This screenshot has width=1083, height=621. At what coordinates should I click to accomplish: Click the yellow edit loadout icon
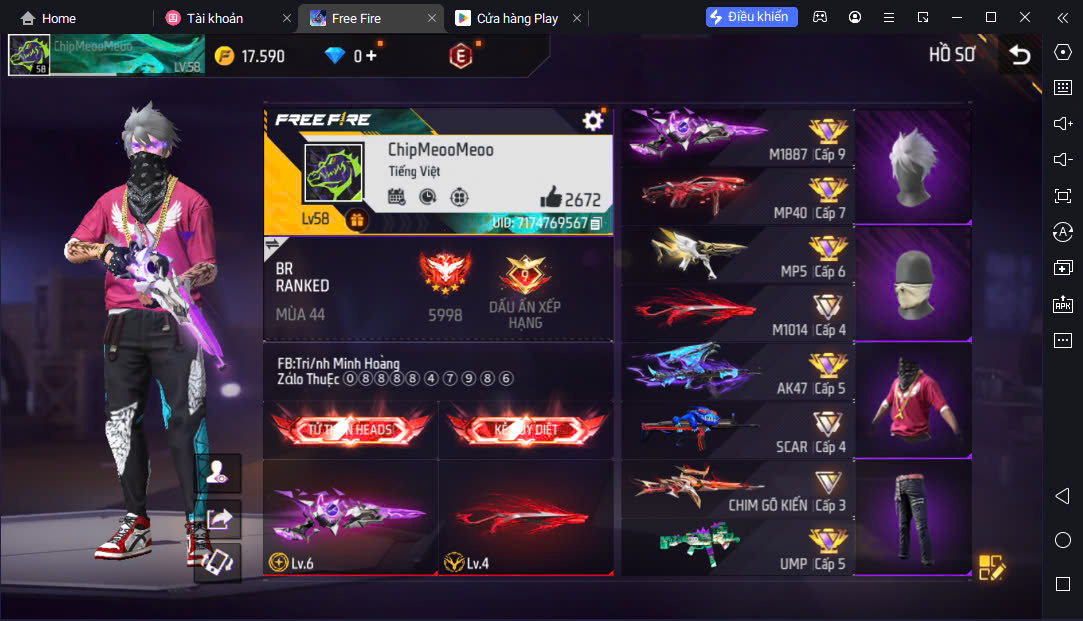point(991,567)
